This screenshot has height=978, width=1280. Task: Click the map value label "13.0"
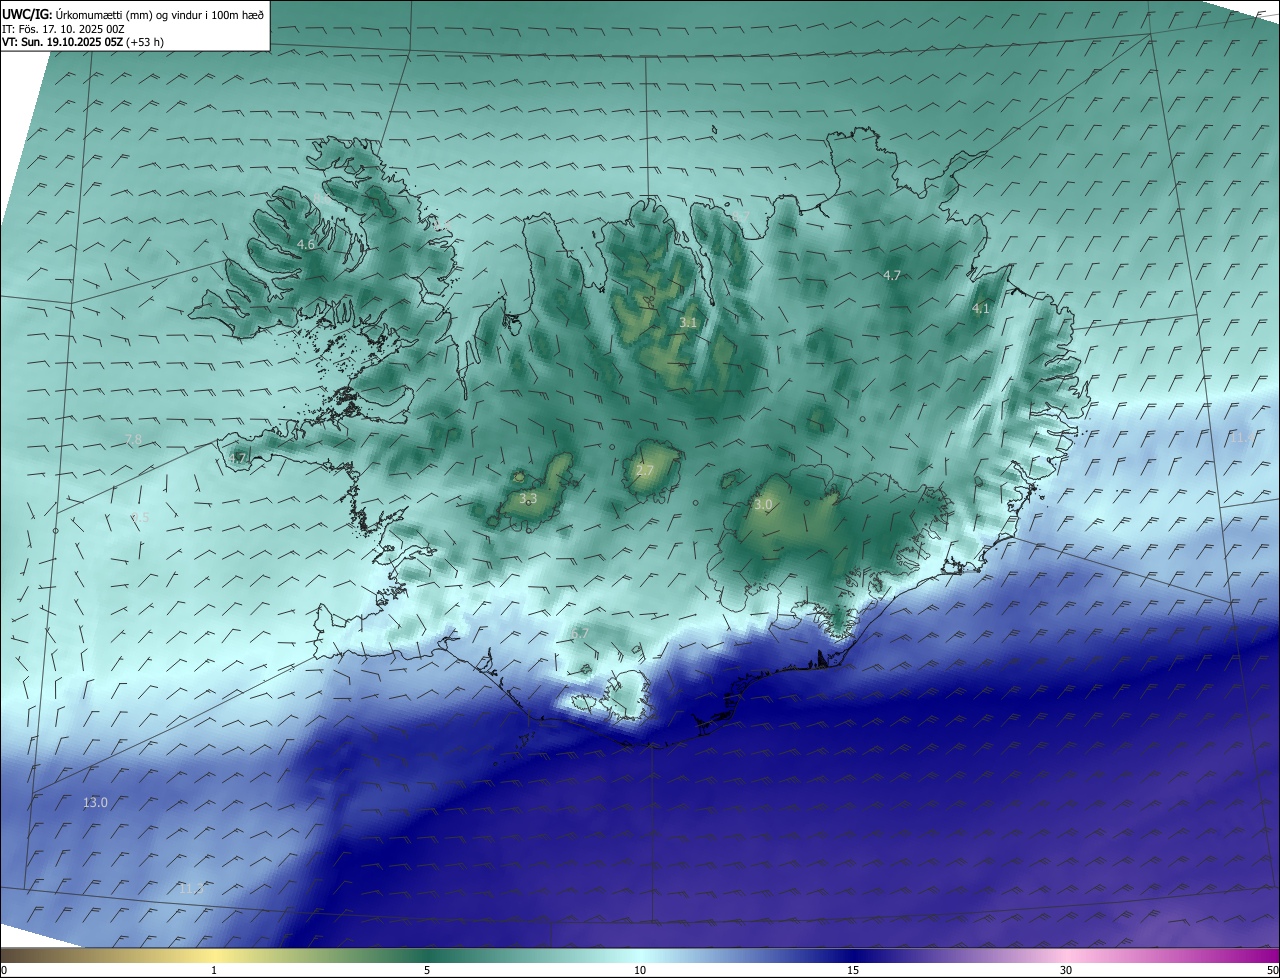pyautogui.click(x=95, y=802)
